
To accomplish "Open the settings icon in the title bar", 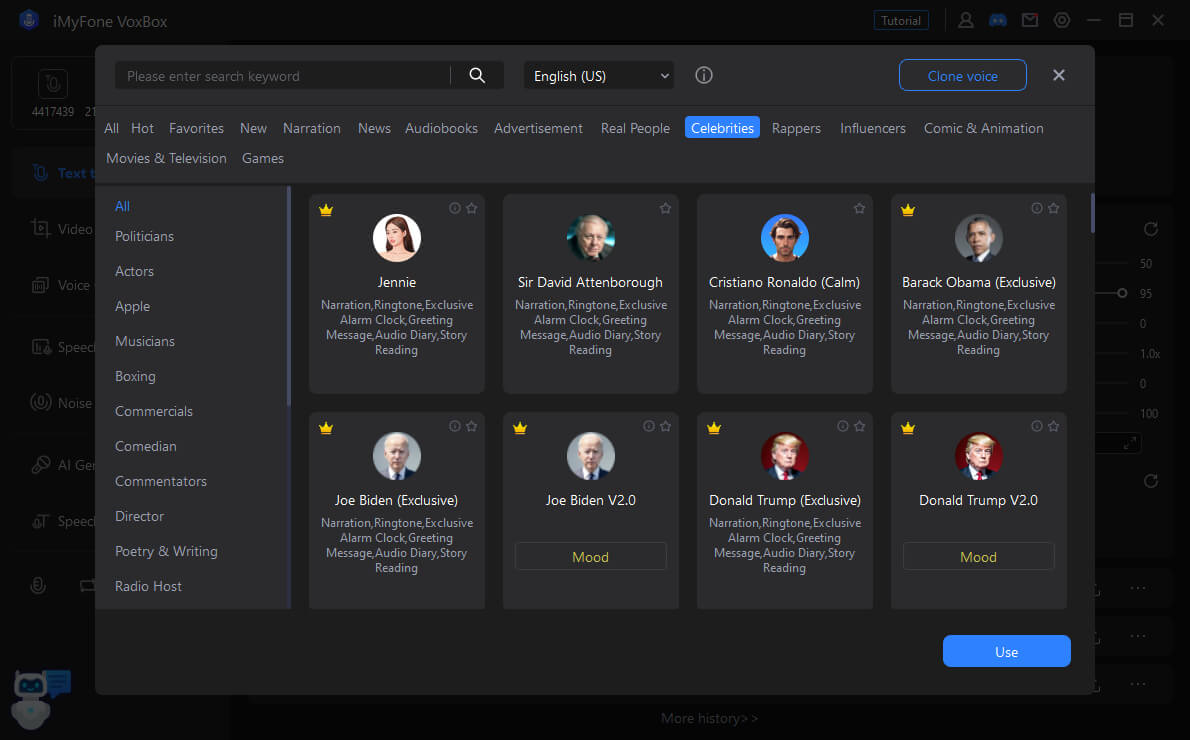I will 1062,20.
